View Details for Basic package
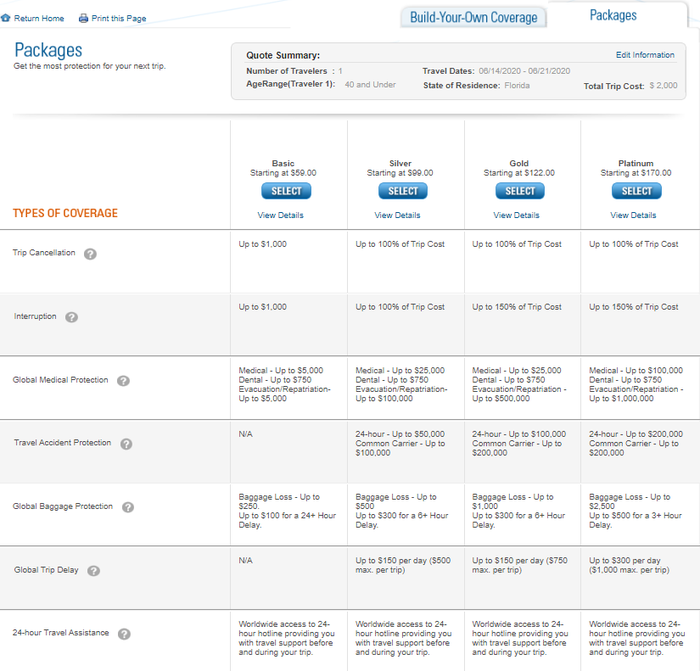 (x=280, y=215)
